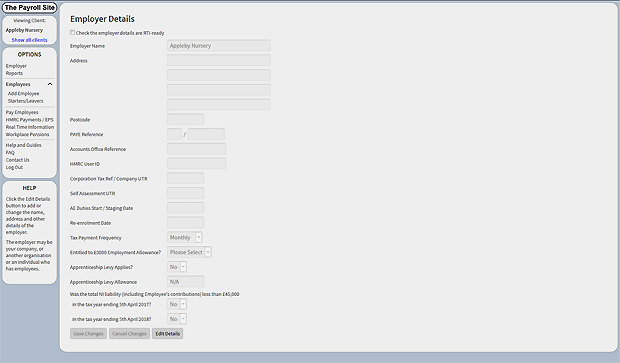Select Workplace Pensions in the sidebar
Image resolution: width=620 pixels, height=363 pixels.
coord(27,134)
